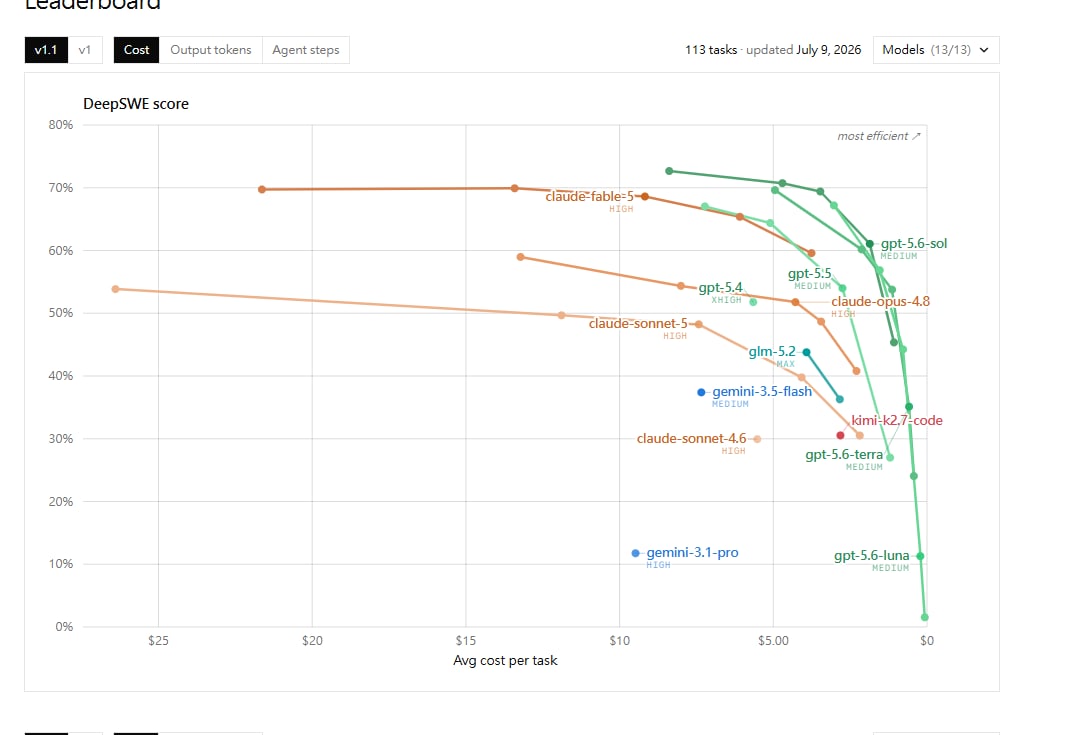The image size is (1092, 735).
Task: Switch to the v1 version
Action: pyautogui.click(x=85, y=50)
